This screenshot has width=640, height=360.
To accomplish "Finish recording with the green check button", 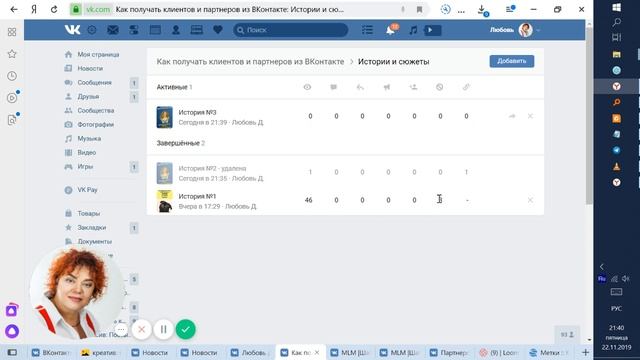I will [x=185, y=329].
